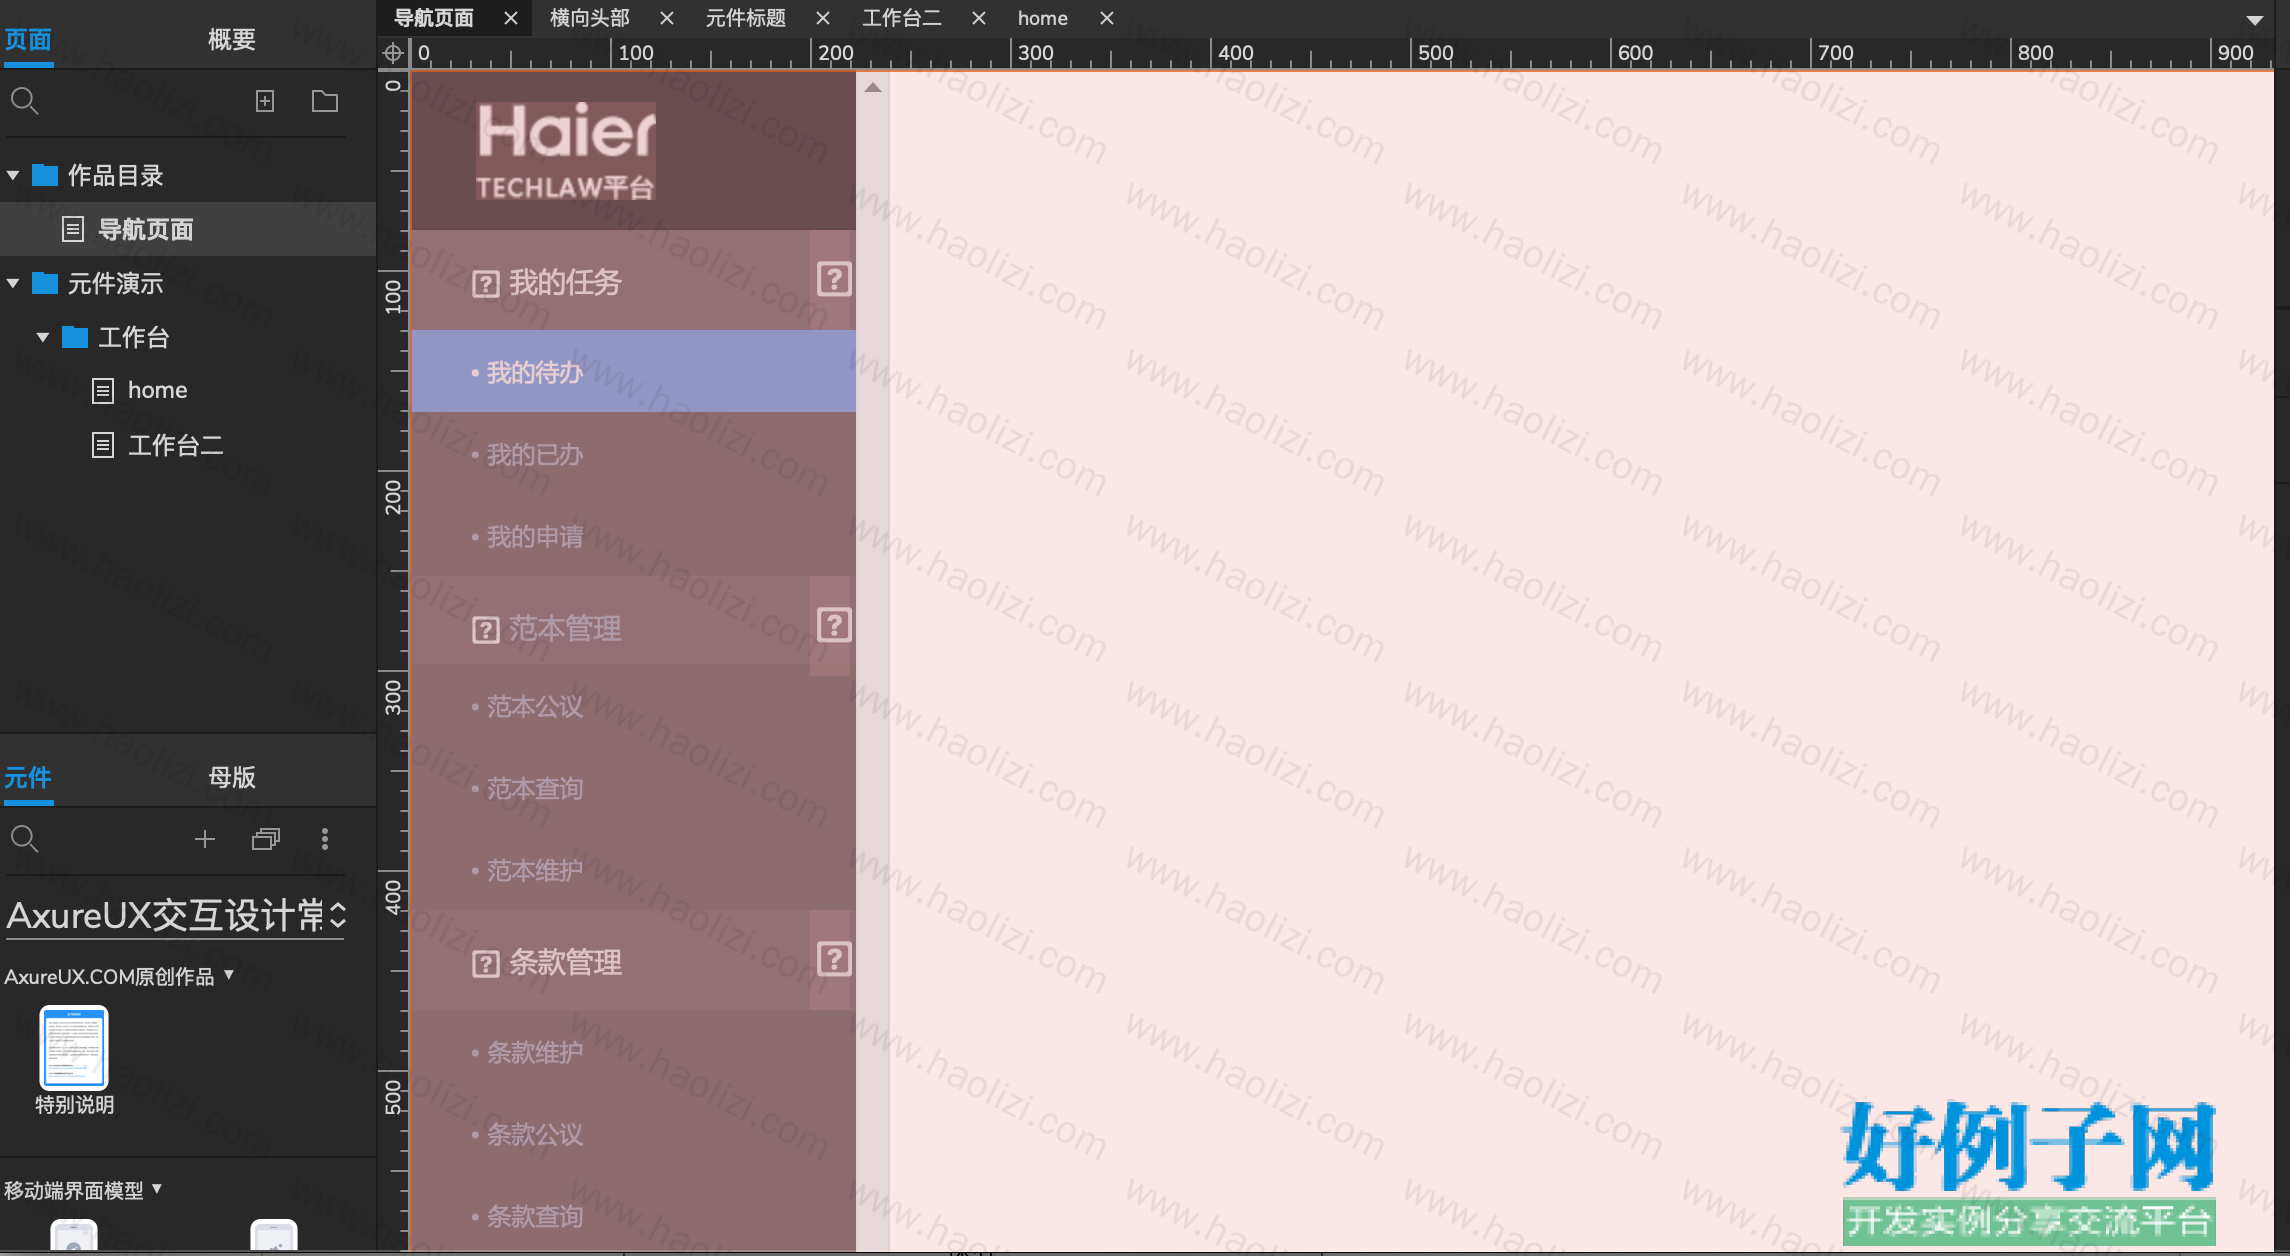Switch to the 横向头部 document tab
2290x1256 pixels.
(590, 18)
